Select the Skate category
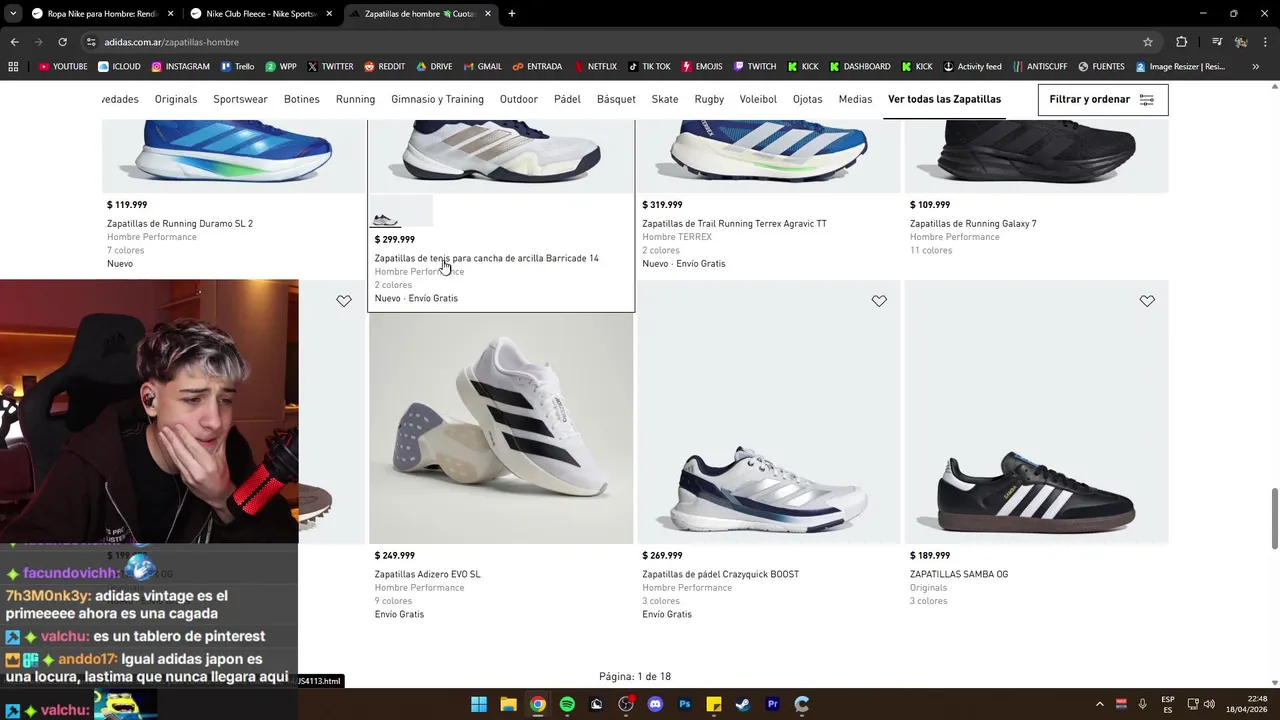This screenshot has height=720, width=1280. [665, 99]
